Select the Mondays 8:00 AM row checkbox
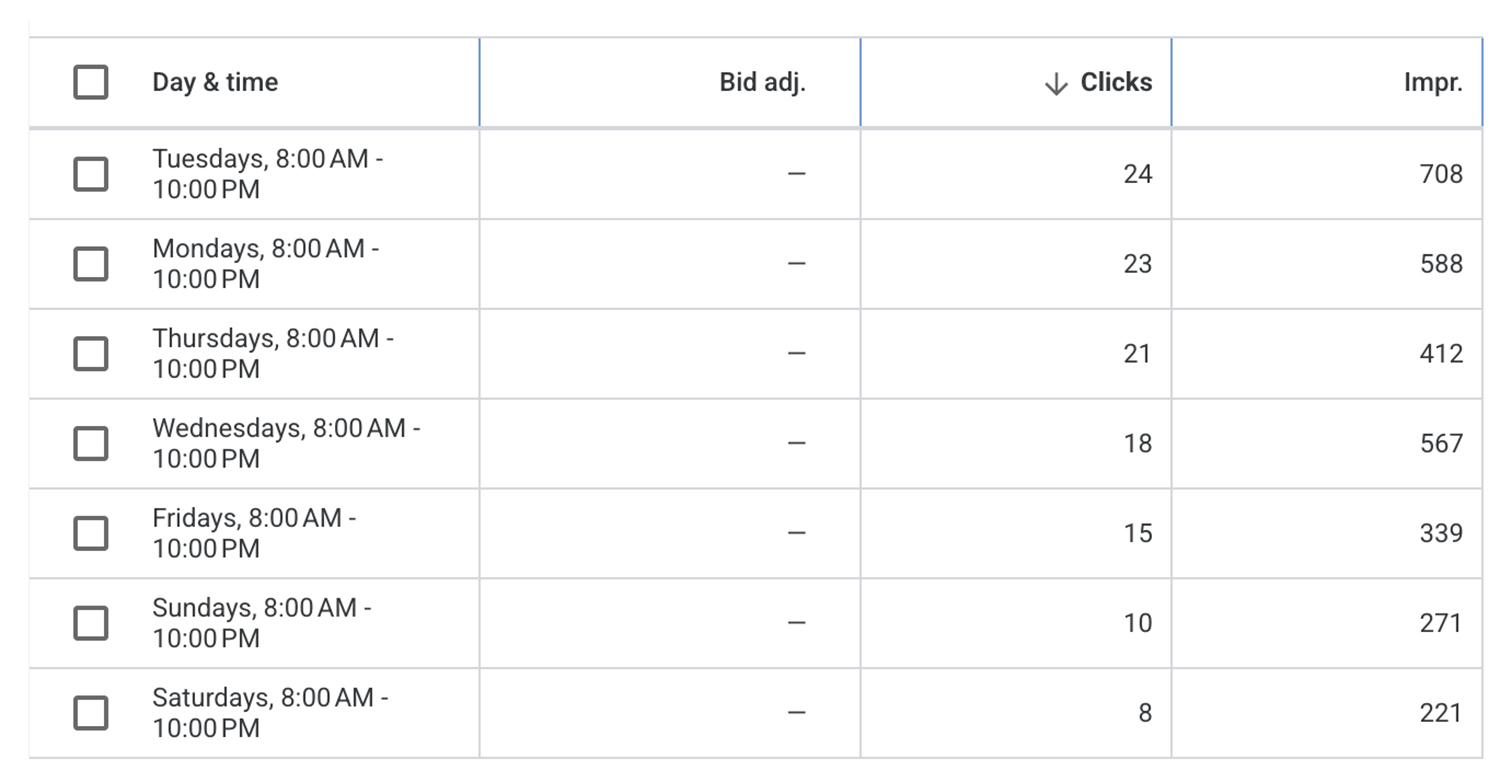 [90, 263]
